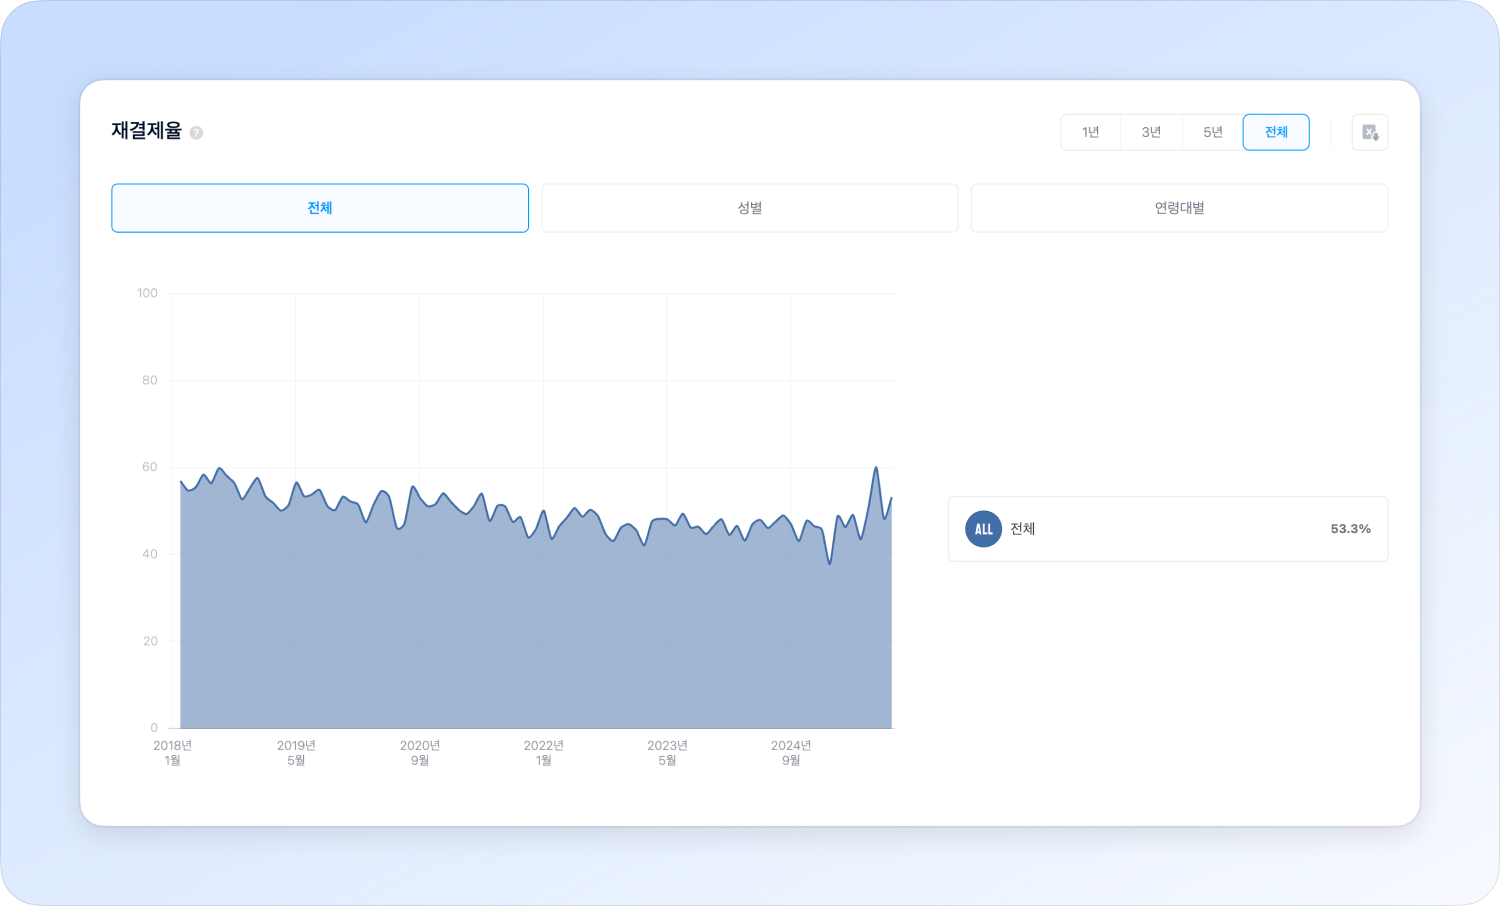
Task: Open the 성별 tab
Action: click(749, 208)
